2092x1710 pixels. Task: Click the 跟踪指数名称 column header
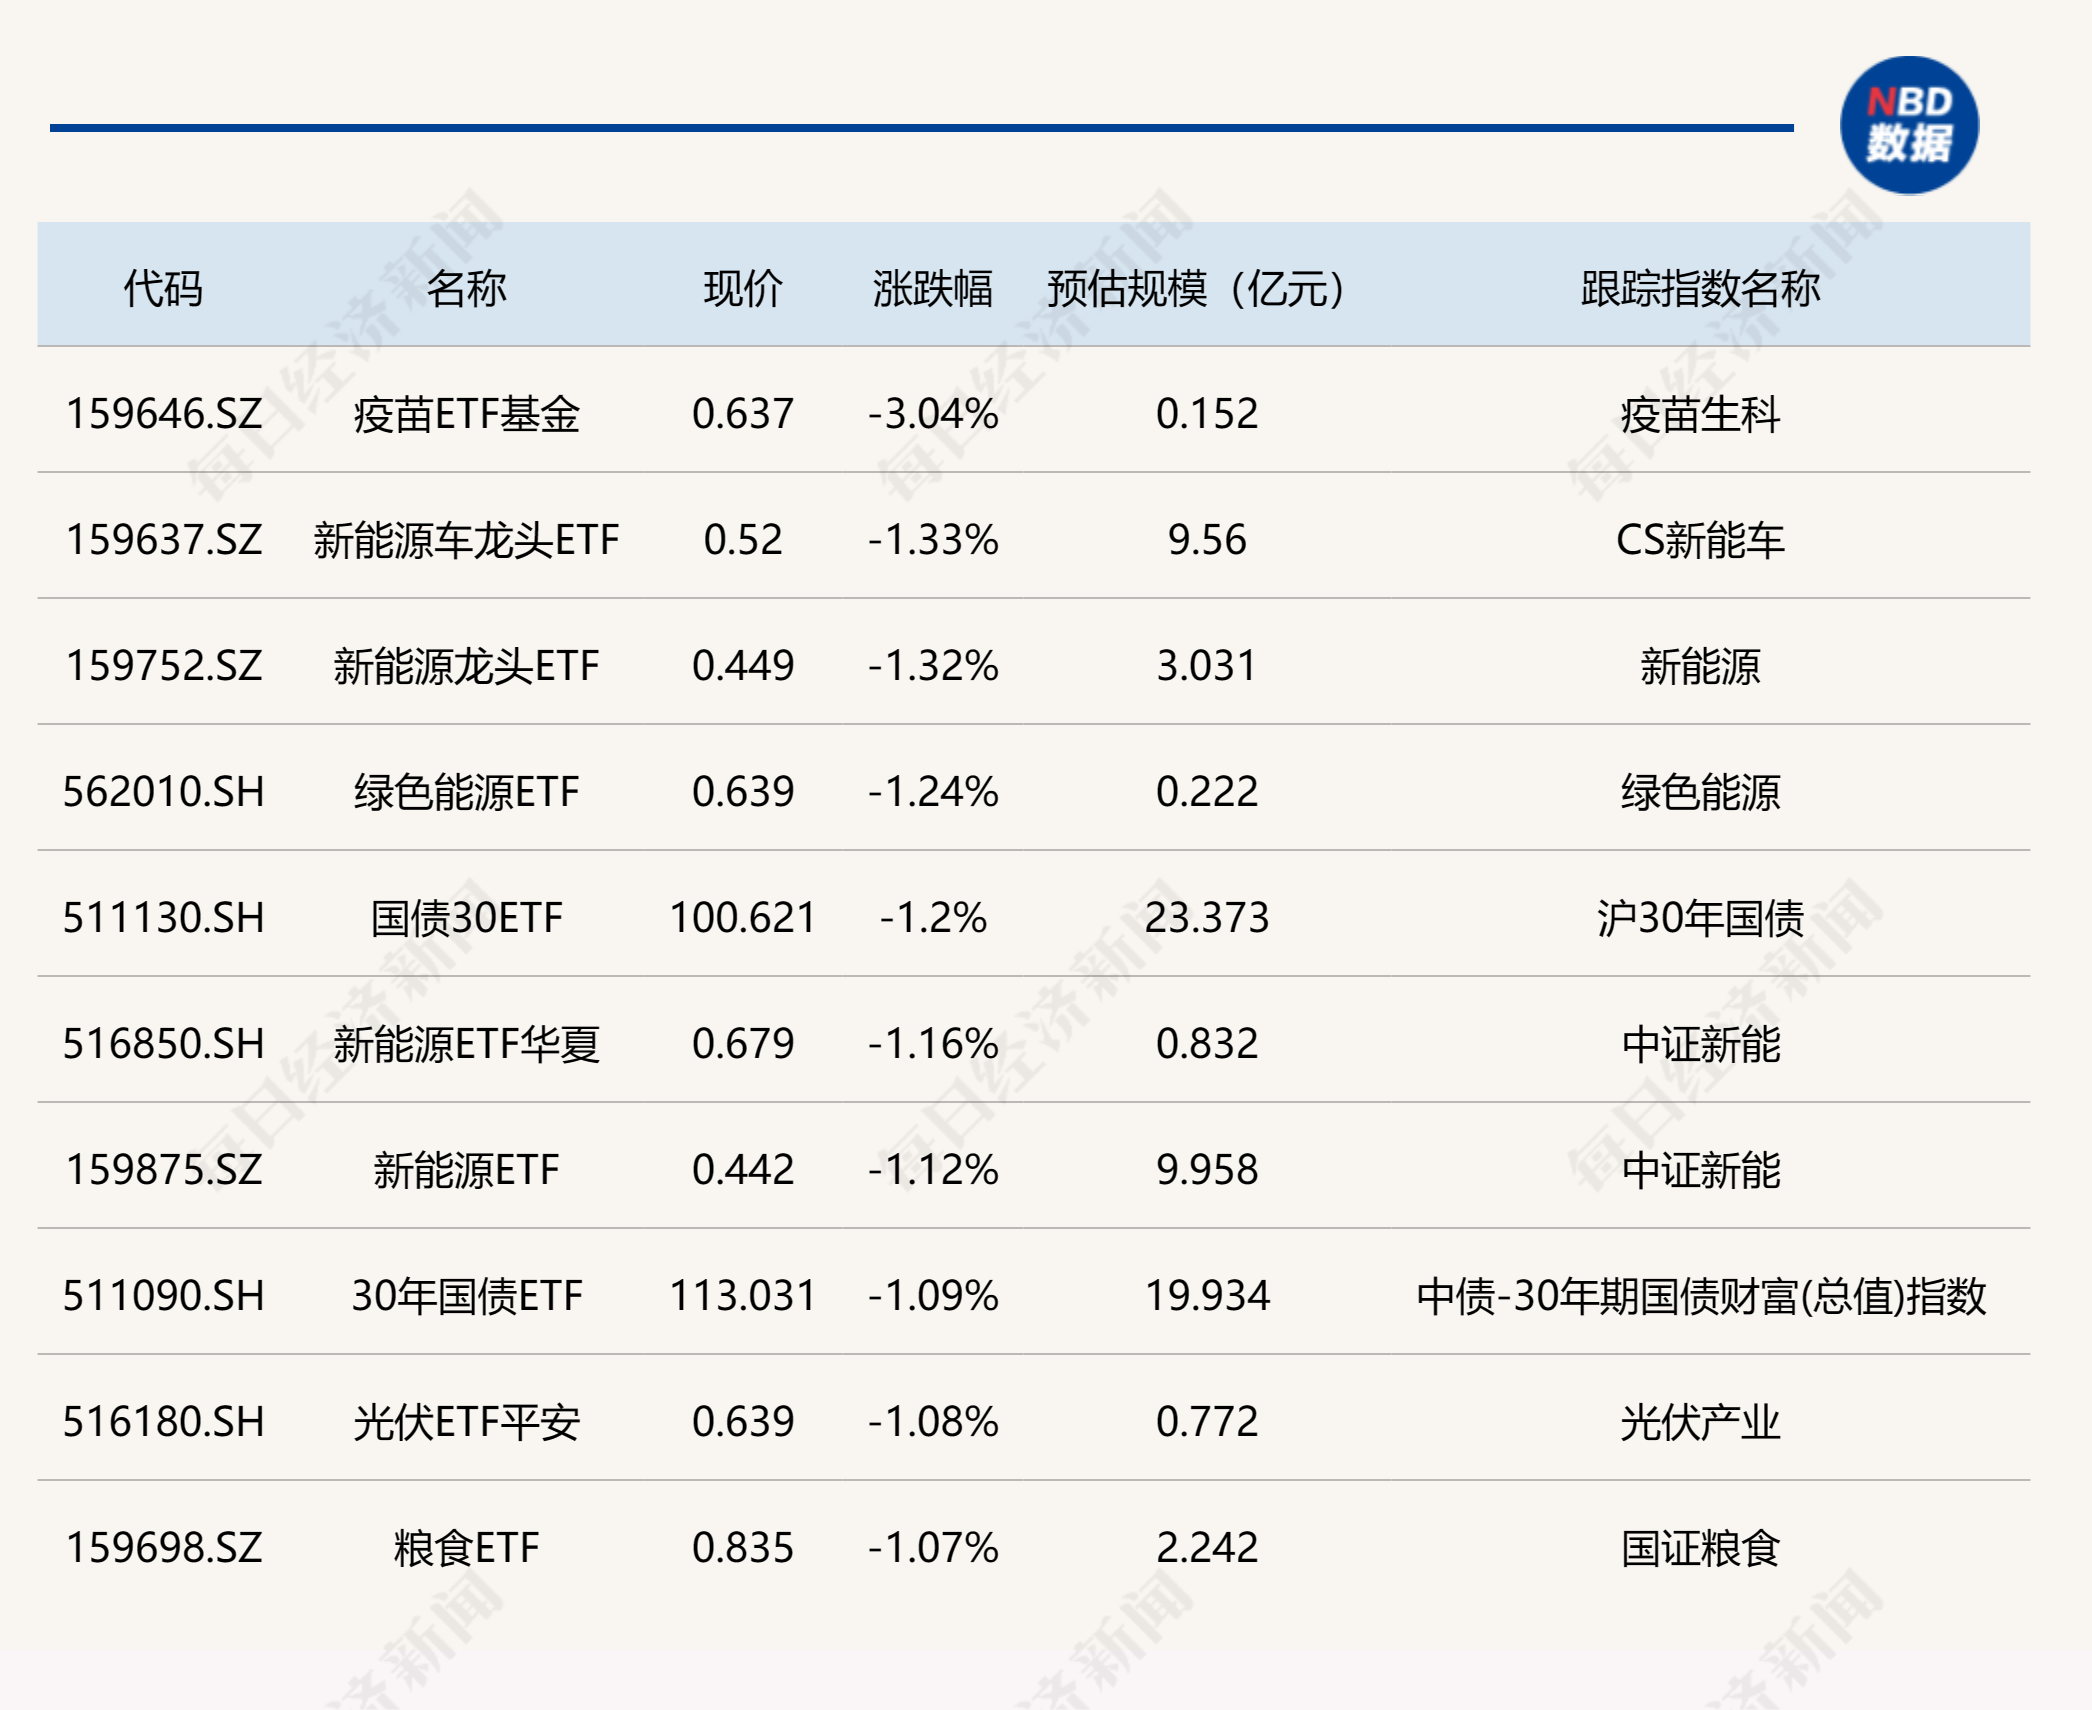point(1700,289)
